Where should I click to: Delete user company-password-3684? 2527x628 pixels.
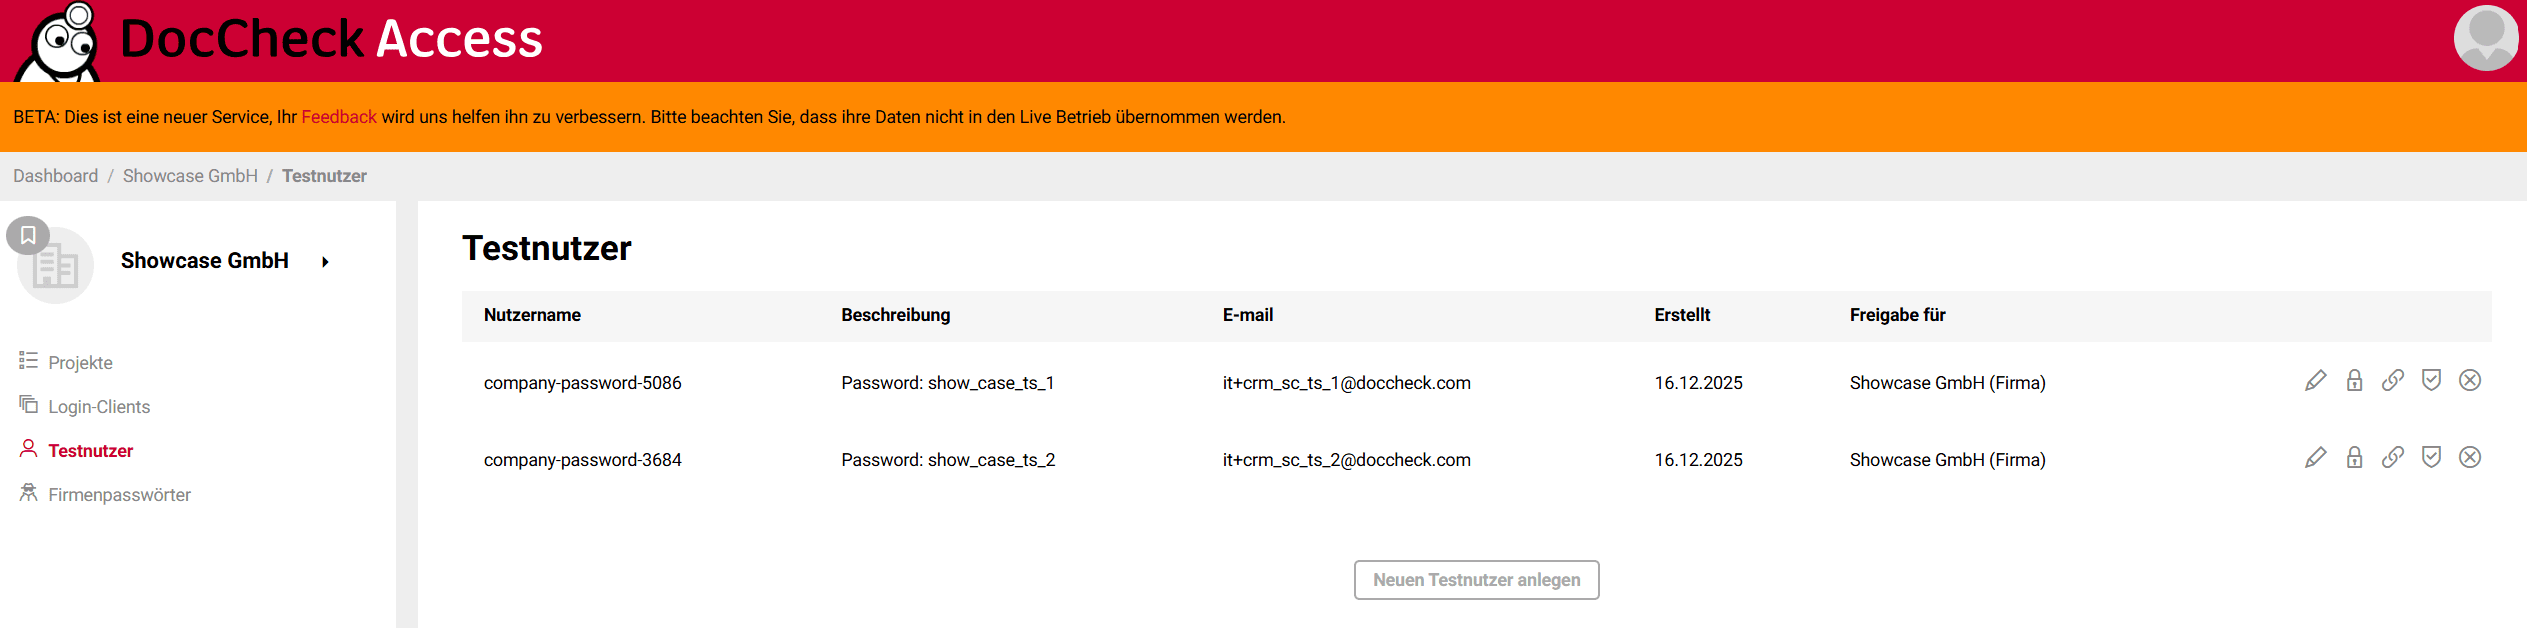point(2470,457)
